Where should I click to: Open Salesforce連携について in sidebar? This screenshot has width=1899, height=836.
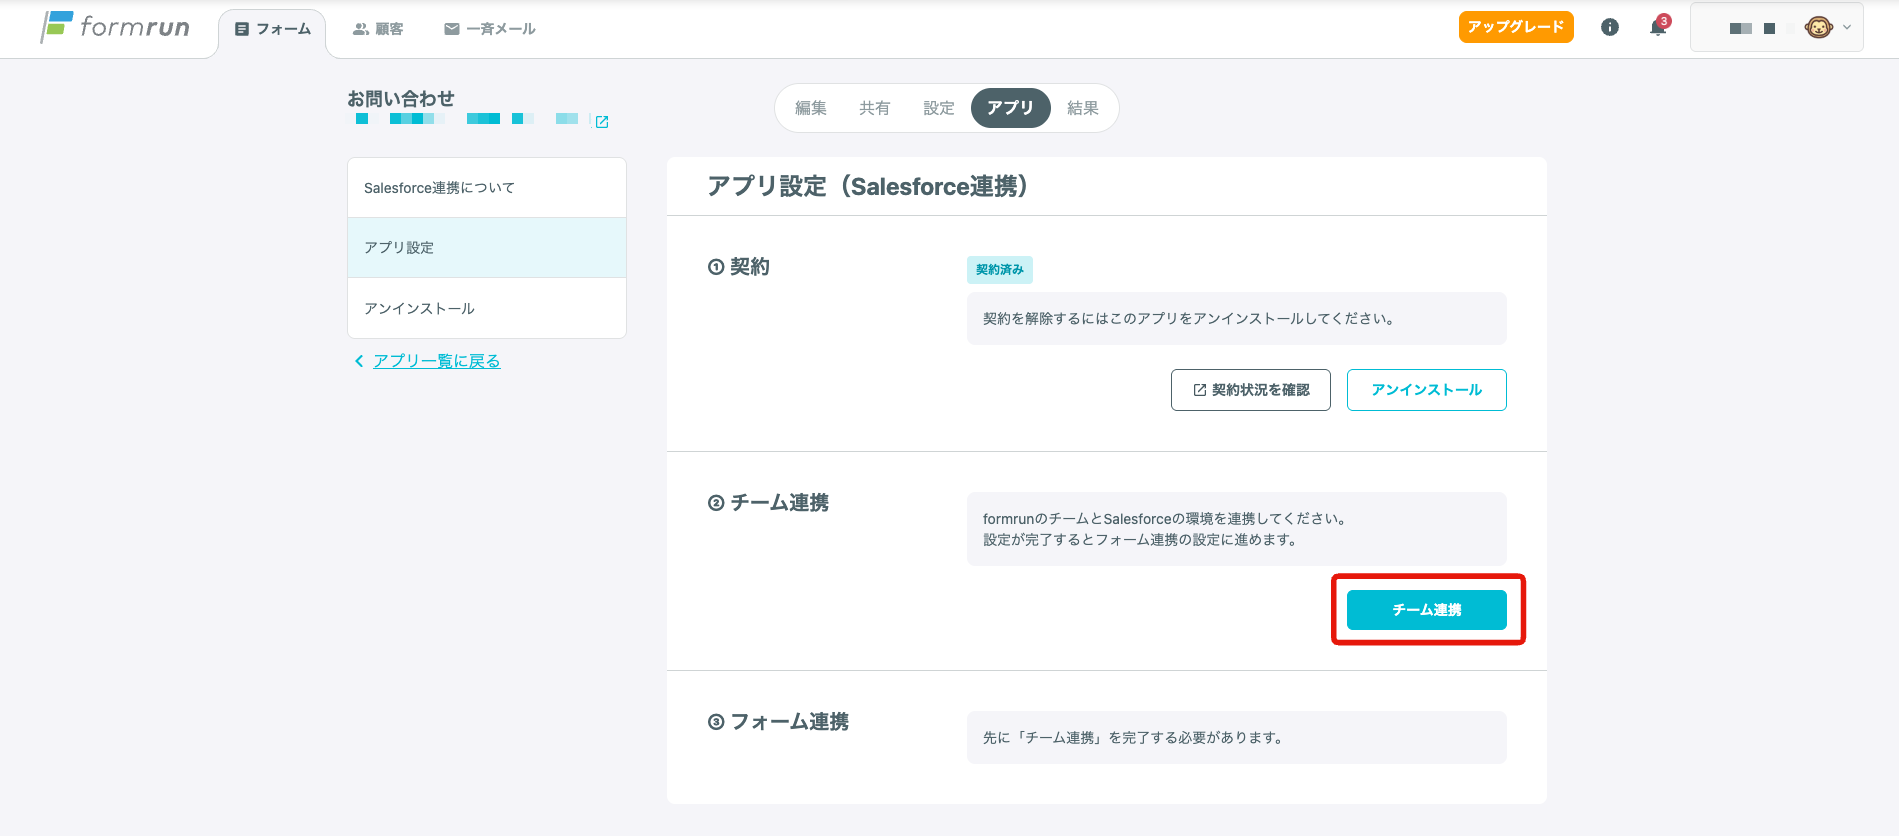pos(487,188)
